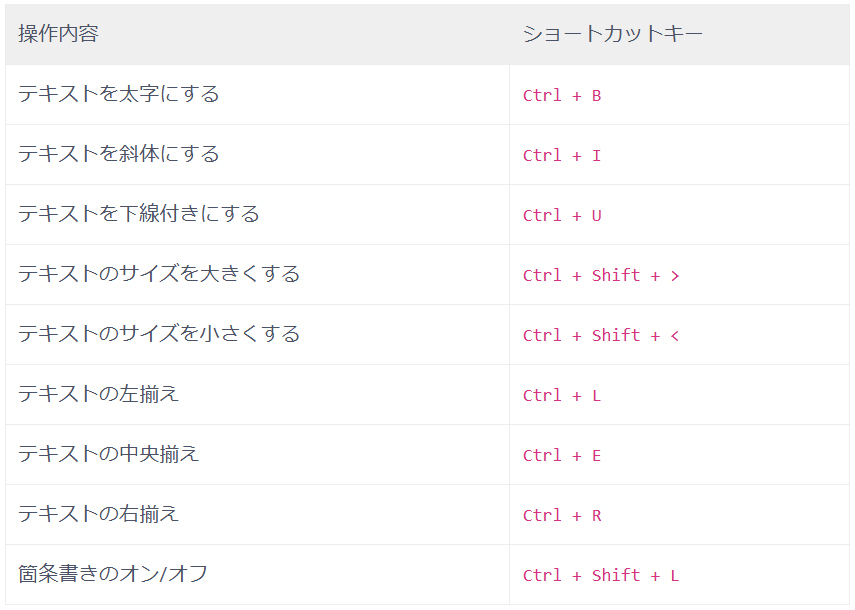This screenshot has height=610, width=855.
Task: Click the Ctrl + B shortcut code
Action: tap(562, 96)
